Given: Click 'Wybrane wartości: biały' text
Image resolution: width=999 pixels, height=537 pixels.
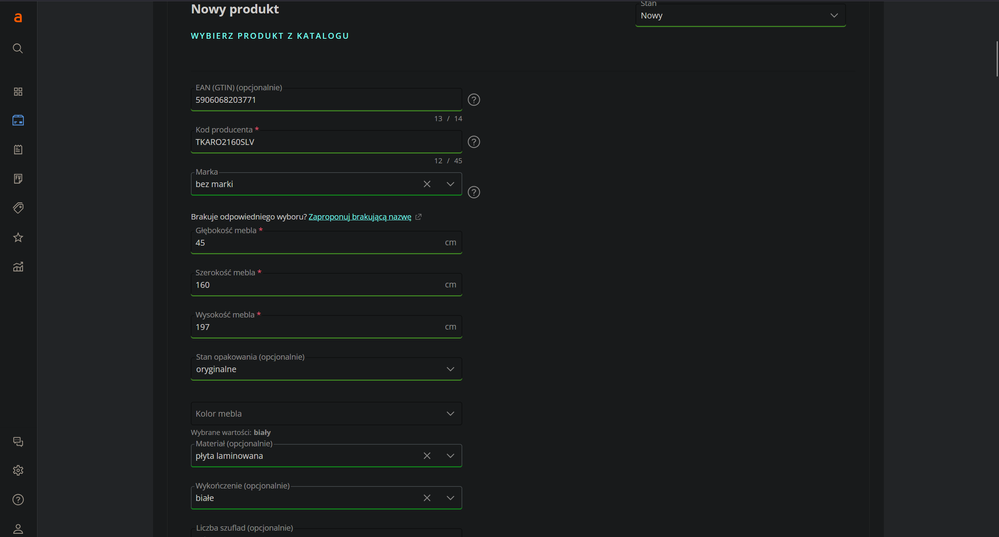Looking at the screenshot, I should tap(231, 433).
